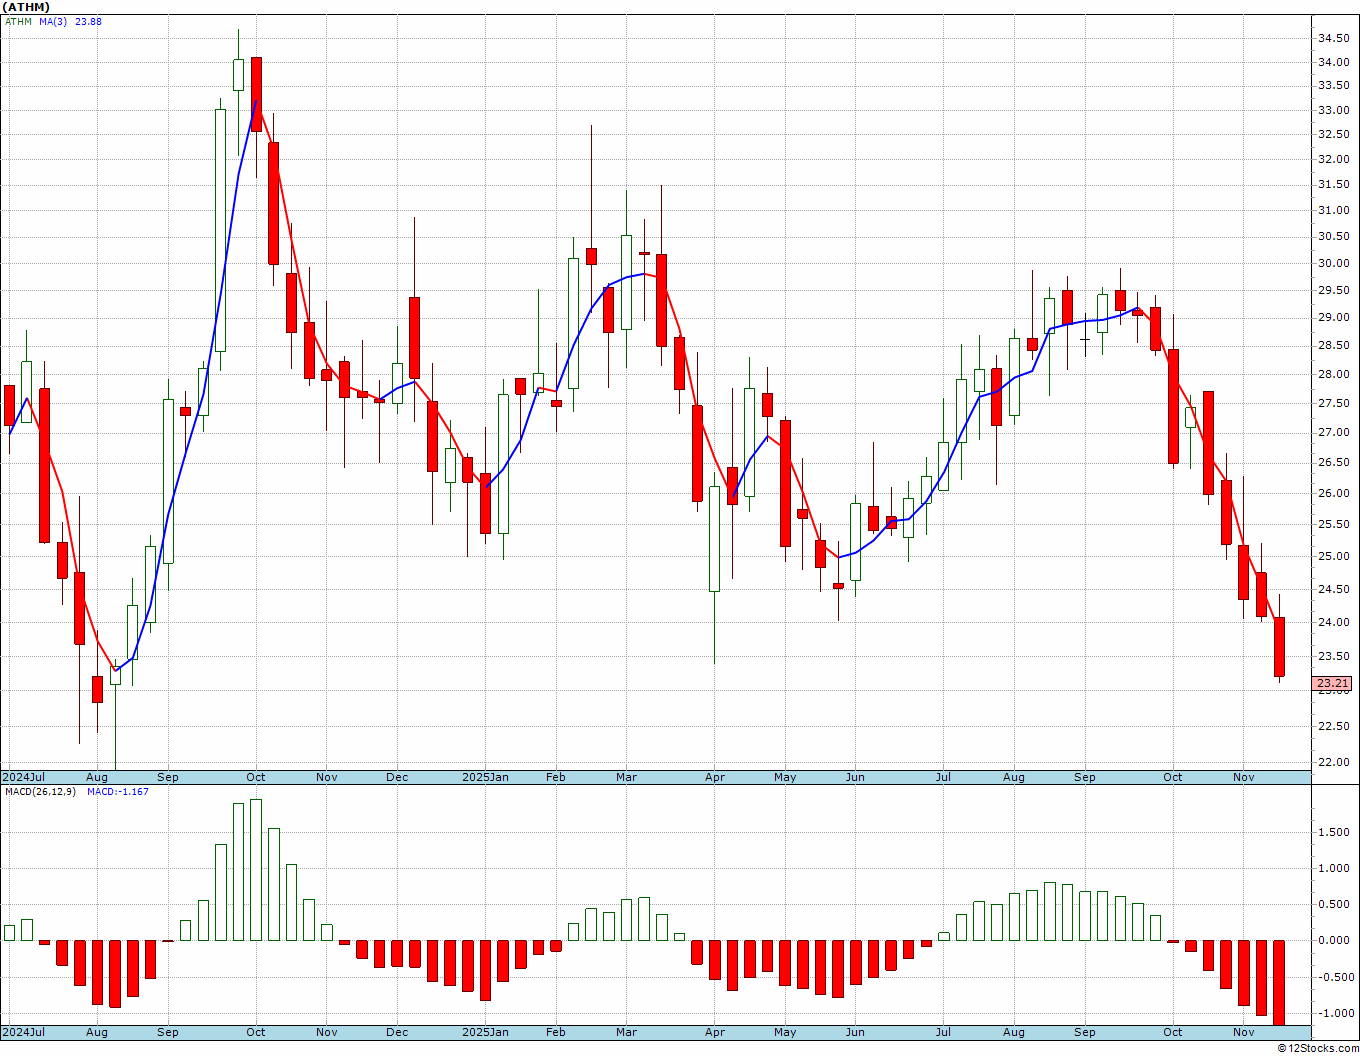
Task: Click Jun on the MACD panel time axis
Action: [855, 1032]
